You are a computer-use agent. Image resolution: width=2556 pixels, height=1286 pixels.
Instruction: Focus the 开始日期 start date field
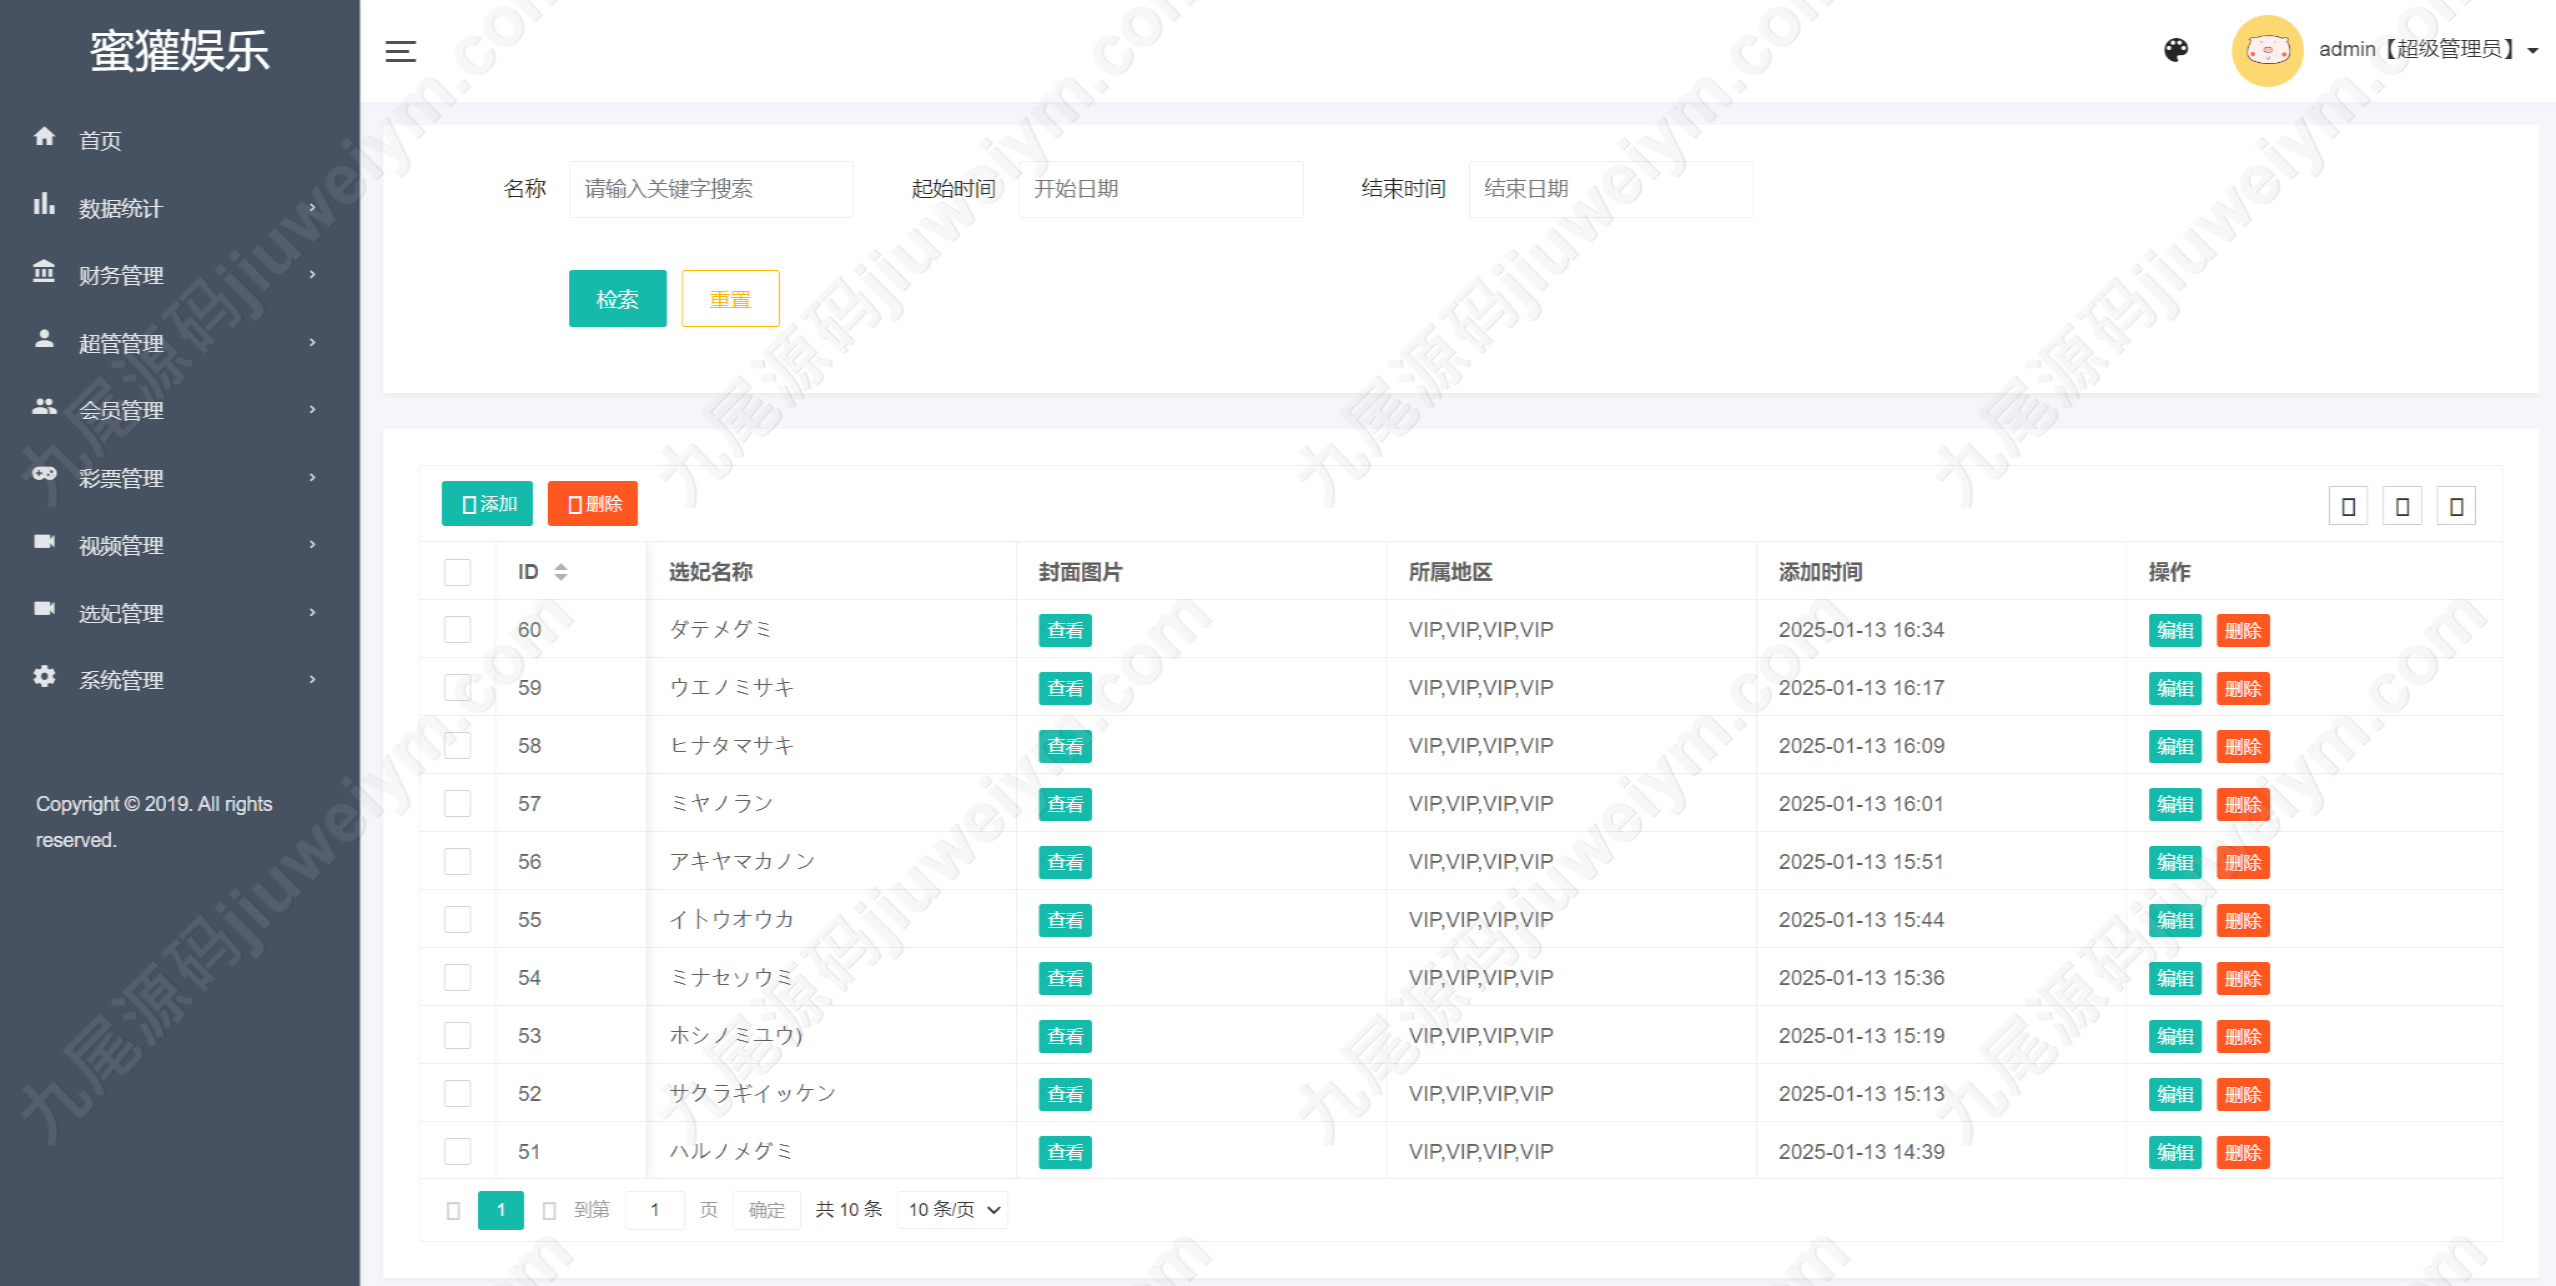(x=1161, y=189)
